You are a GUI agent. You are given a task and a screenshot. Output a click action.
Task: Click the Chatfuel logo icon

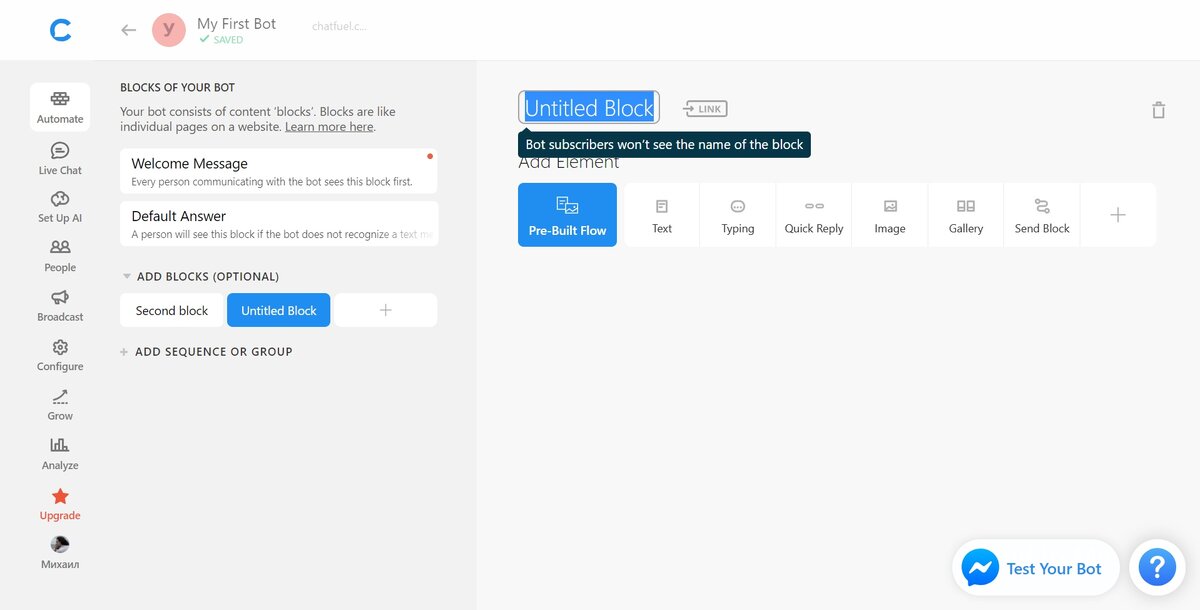pos(60,30)
